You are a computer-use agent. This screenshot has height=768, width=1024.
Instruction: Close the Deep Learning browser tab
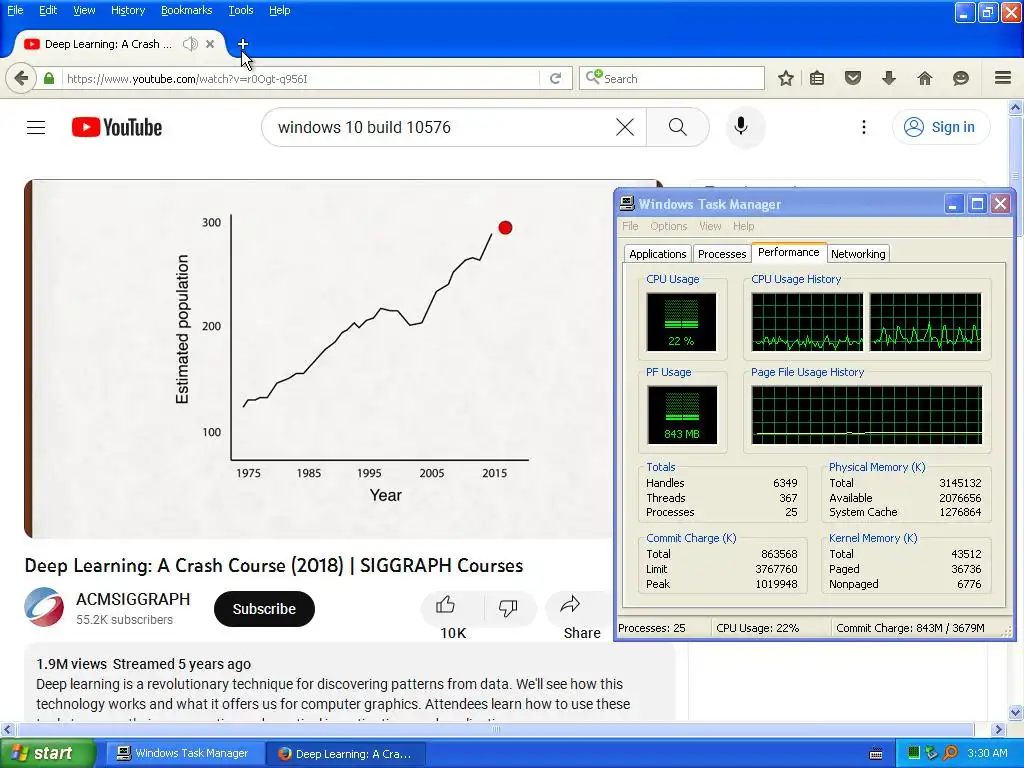[210, 44]
